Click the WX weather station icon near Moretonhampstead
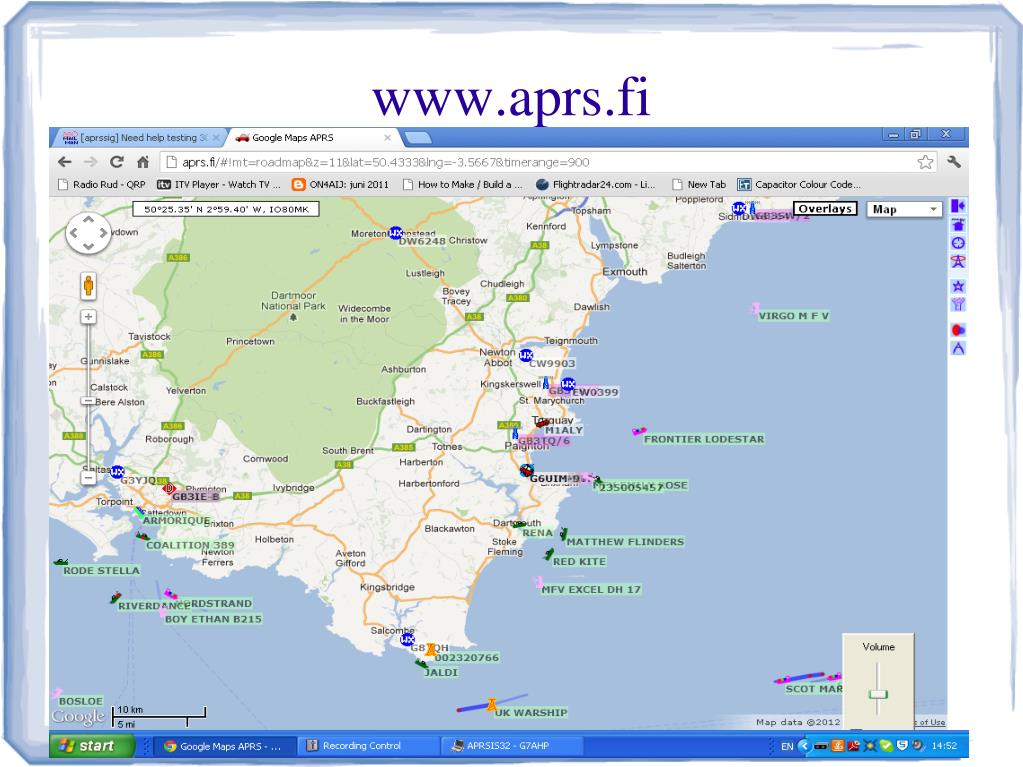 tap(395, 233)
